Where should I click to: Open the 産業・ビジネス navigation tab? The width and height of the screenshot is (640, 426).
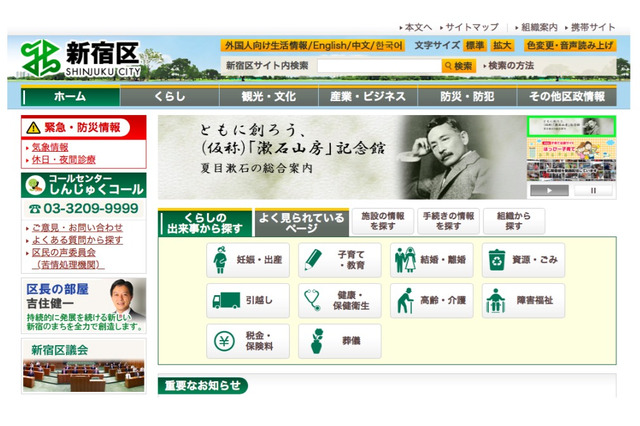(368, 96)
